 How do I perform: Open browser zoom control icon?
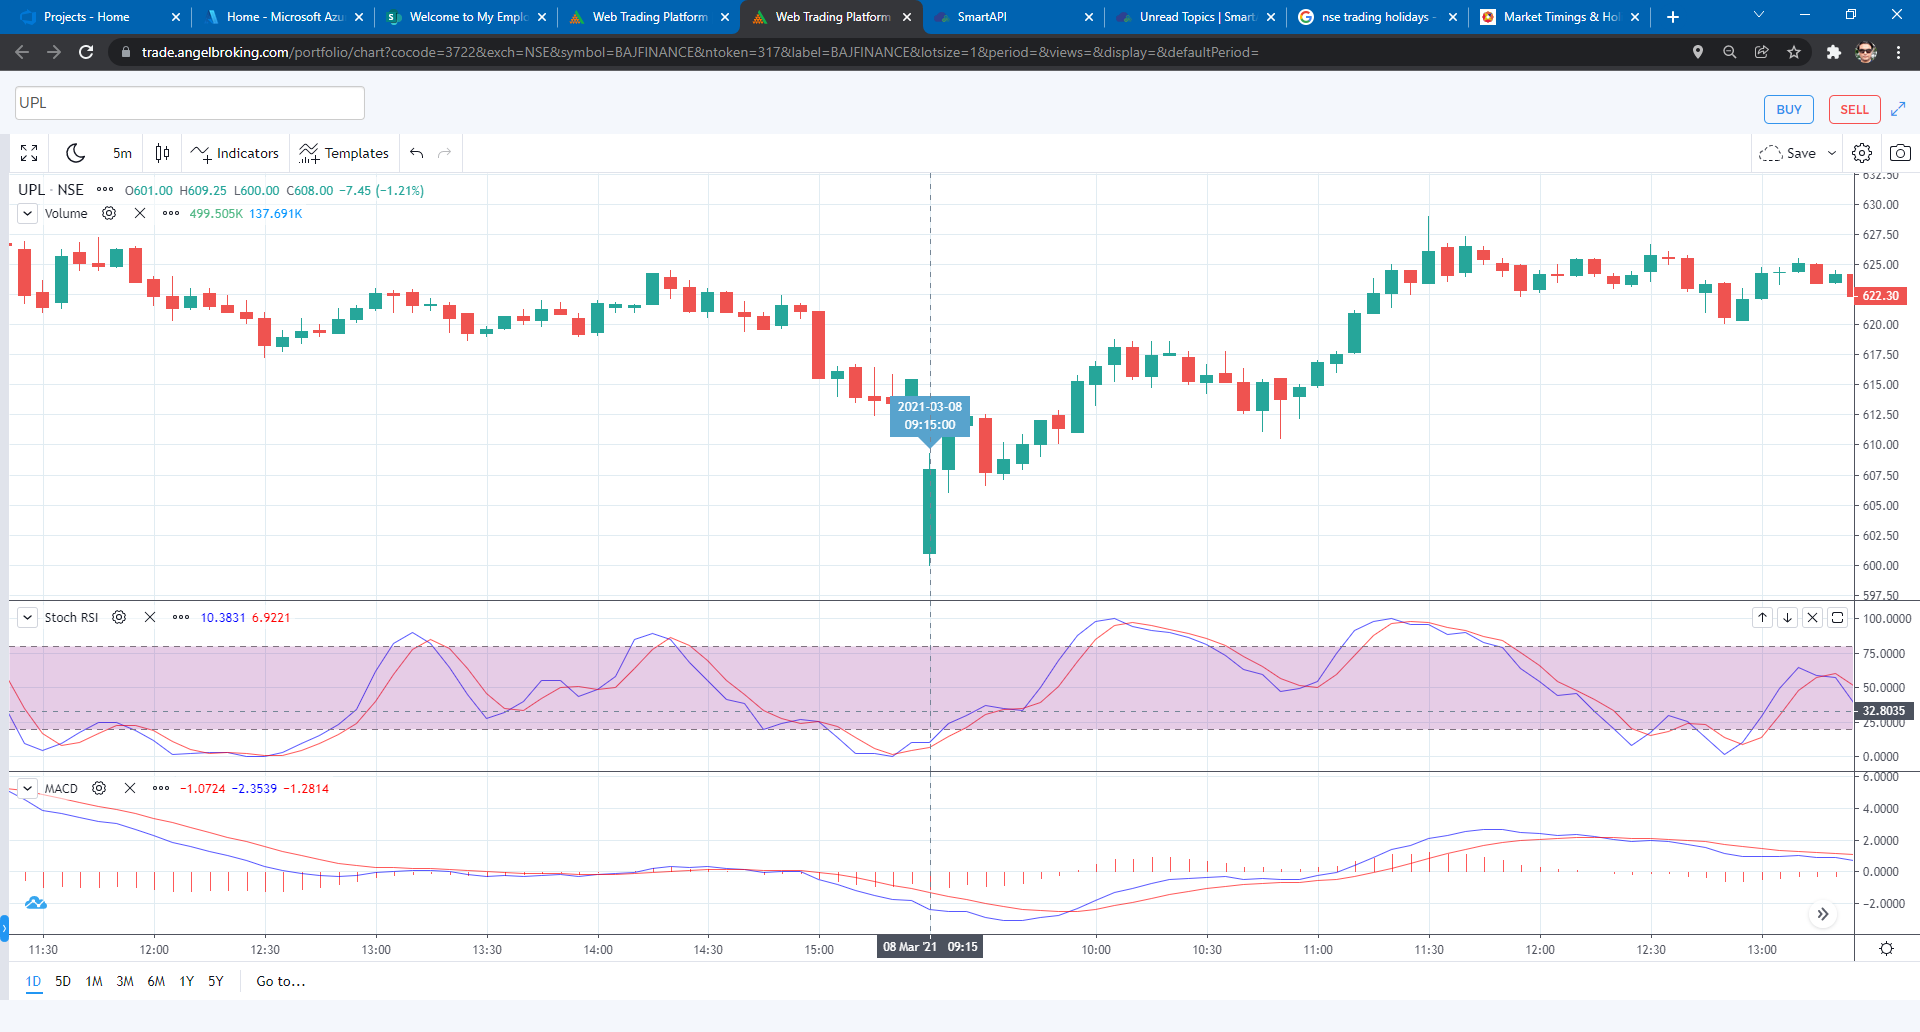coord(1729,52)
